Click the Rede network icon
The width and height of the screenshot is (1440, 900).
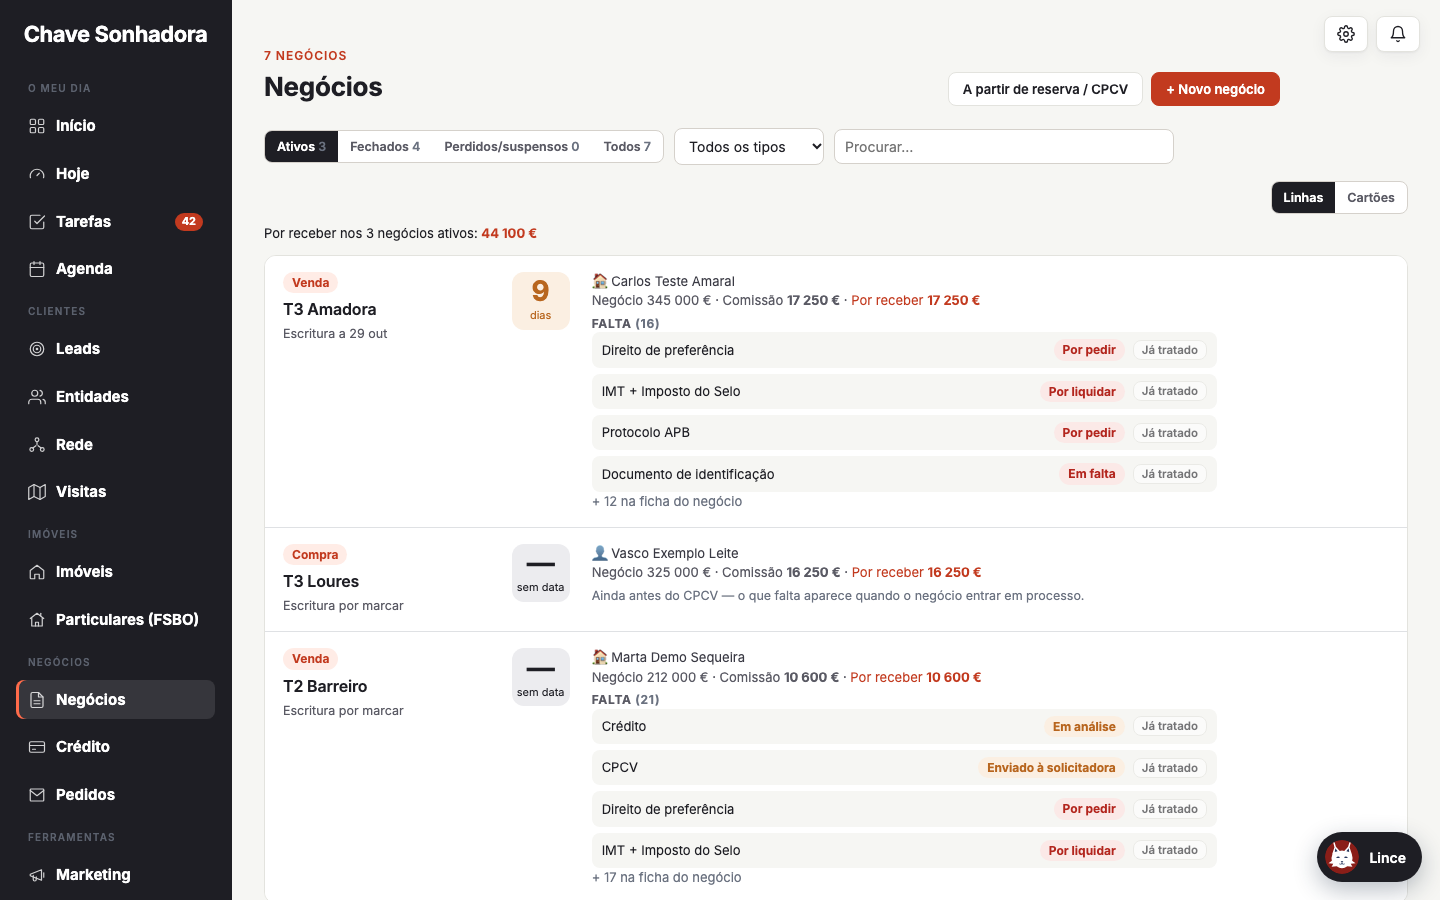click(x=37, y=445)
